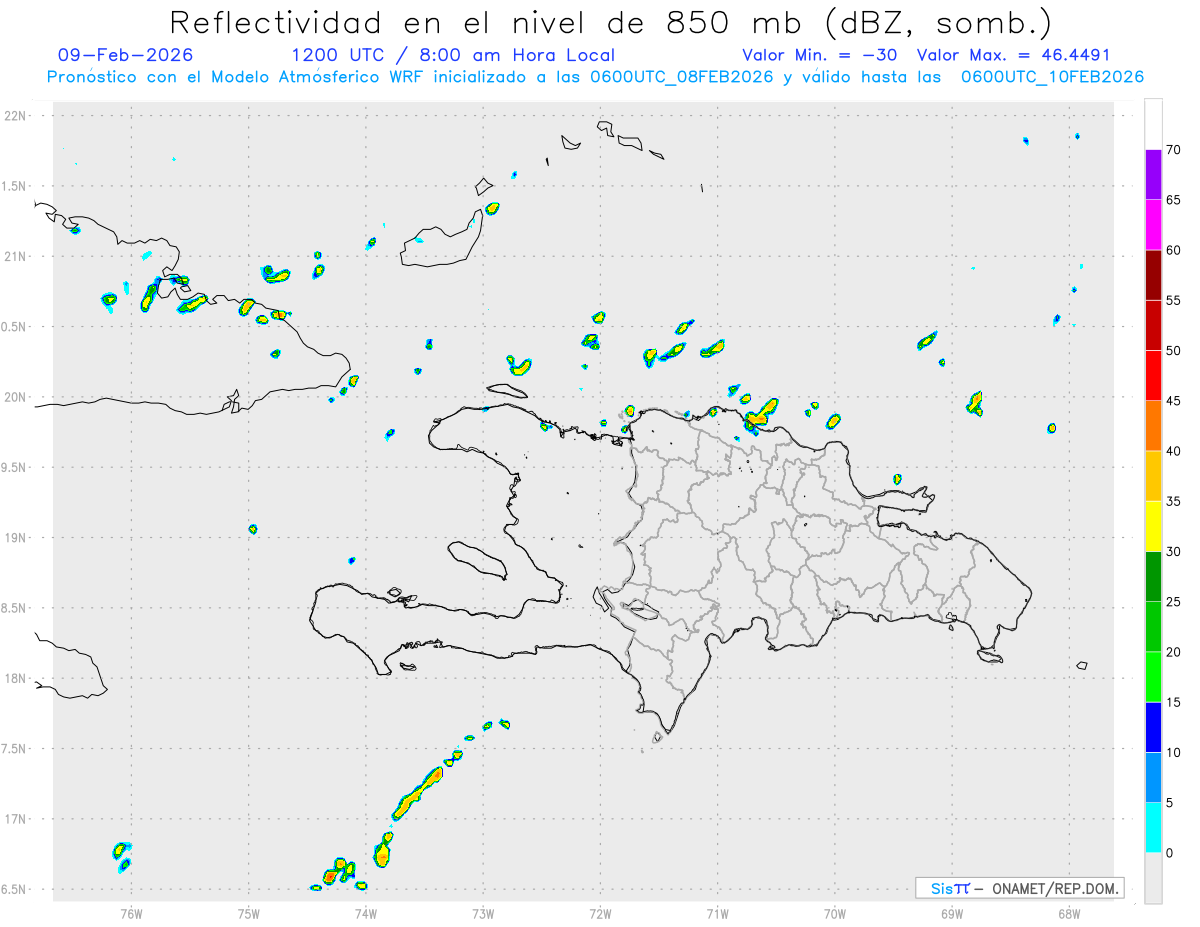Click the orange 40–45 dBZ colorbar segment

pyautogui.click(x=1153, y=426)
